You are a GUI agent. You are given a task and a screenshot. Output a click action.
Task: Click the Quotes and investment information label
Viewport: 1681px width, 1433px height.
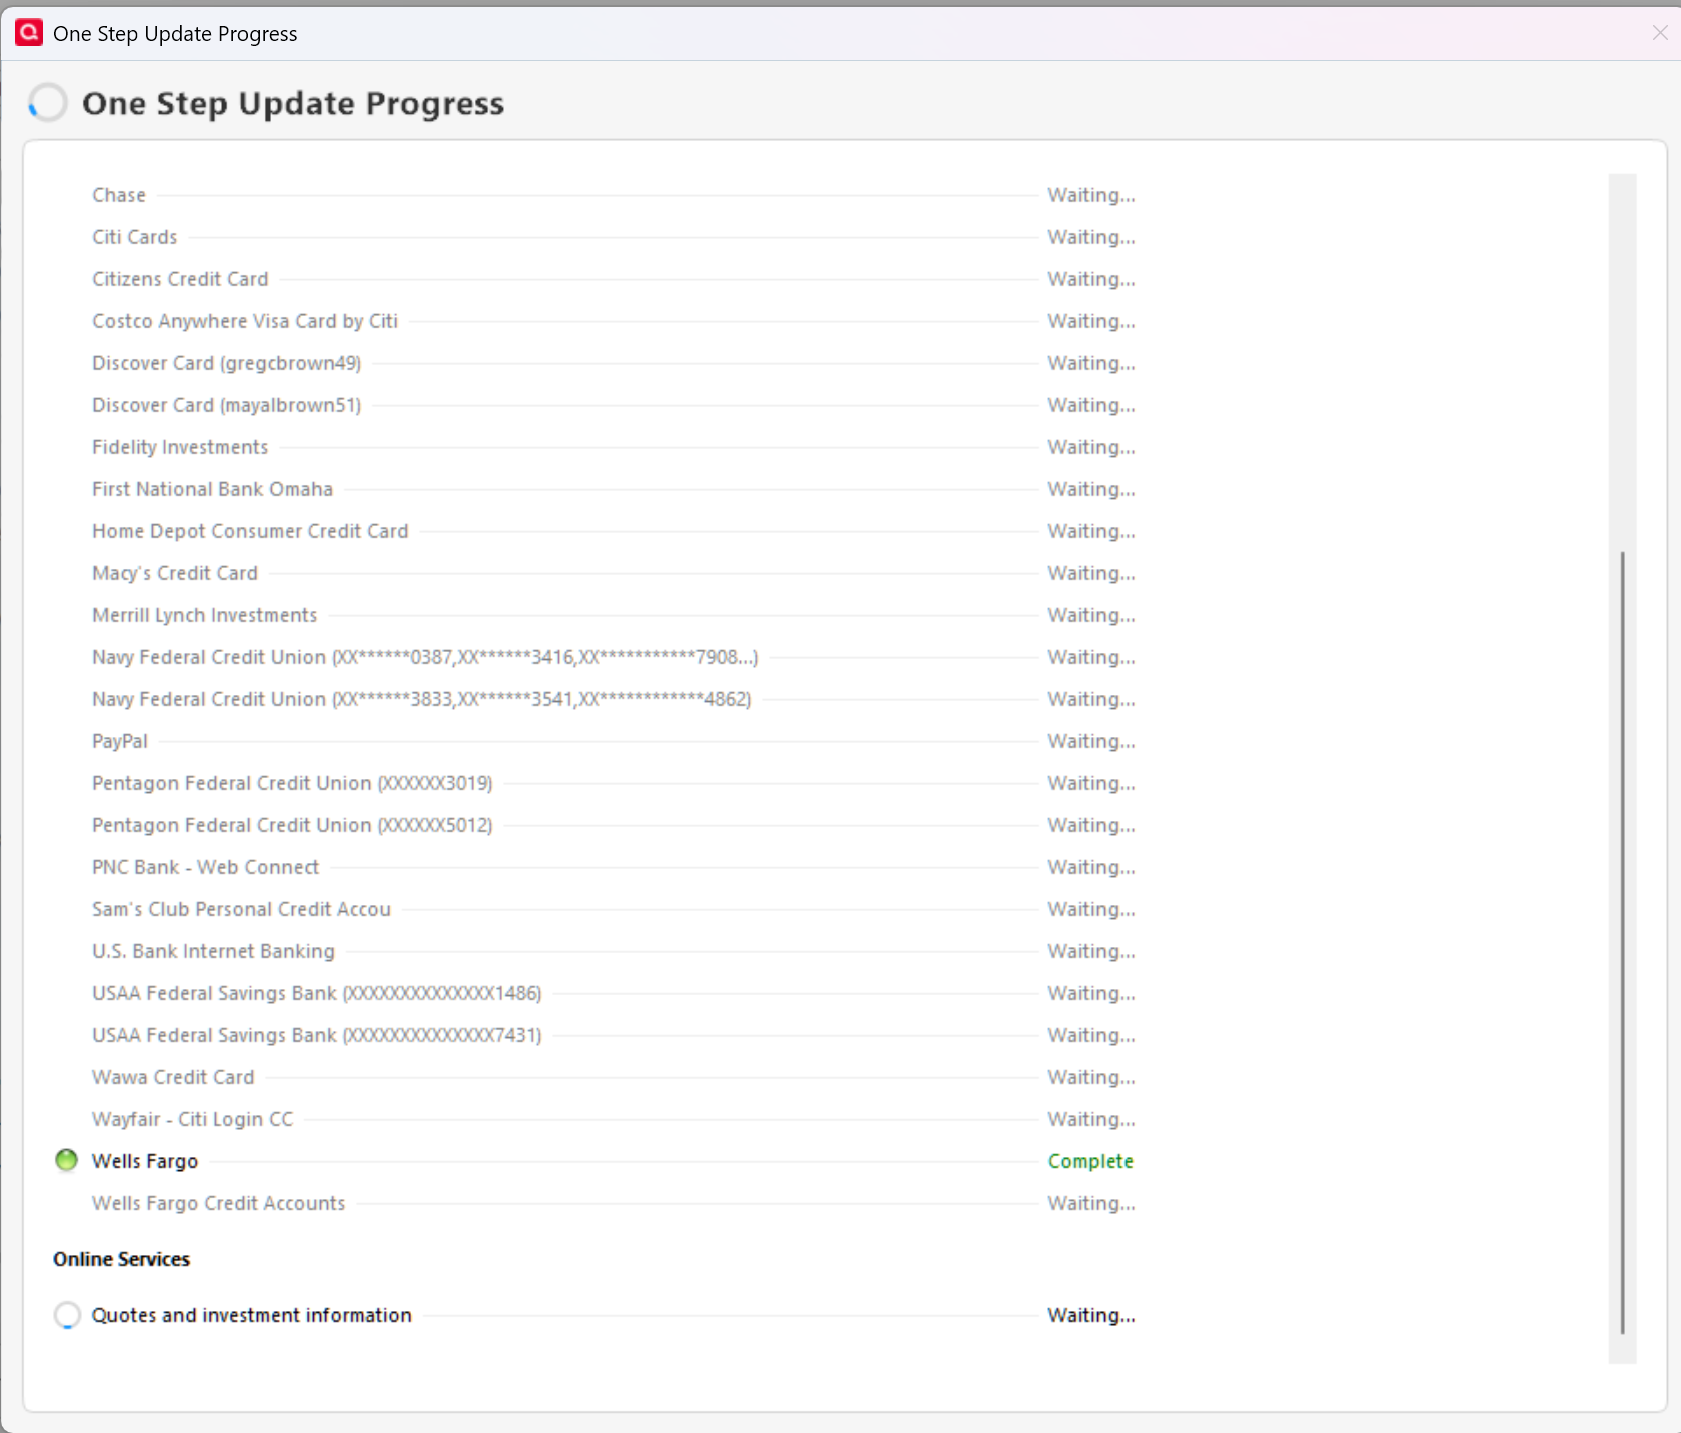(252, 1315)
